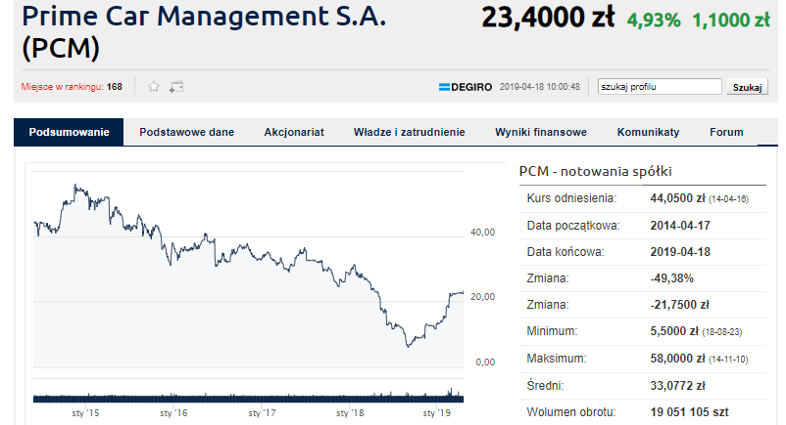The image size is (786, 425).
Task: Select the Podsumowanie tab
Action: pos(69,132)
